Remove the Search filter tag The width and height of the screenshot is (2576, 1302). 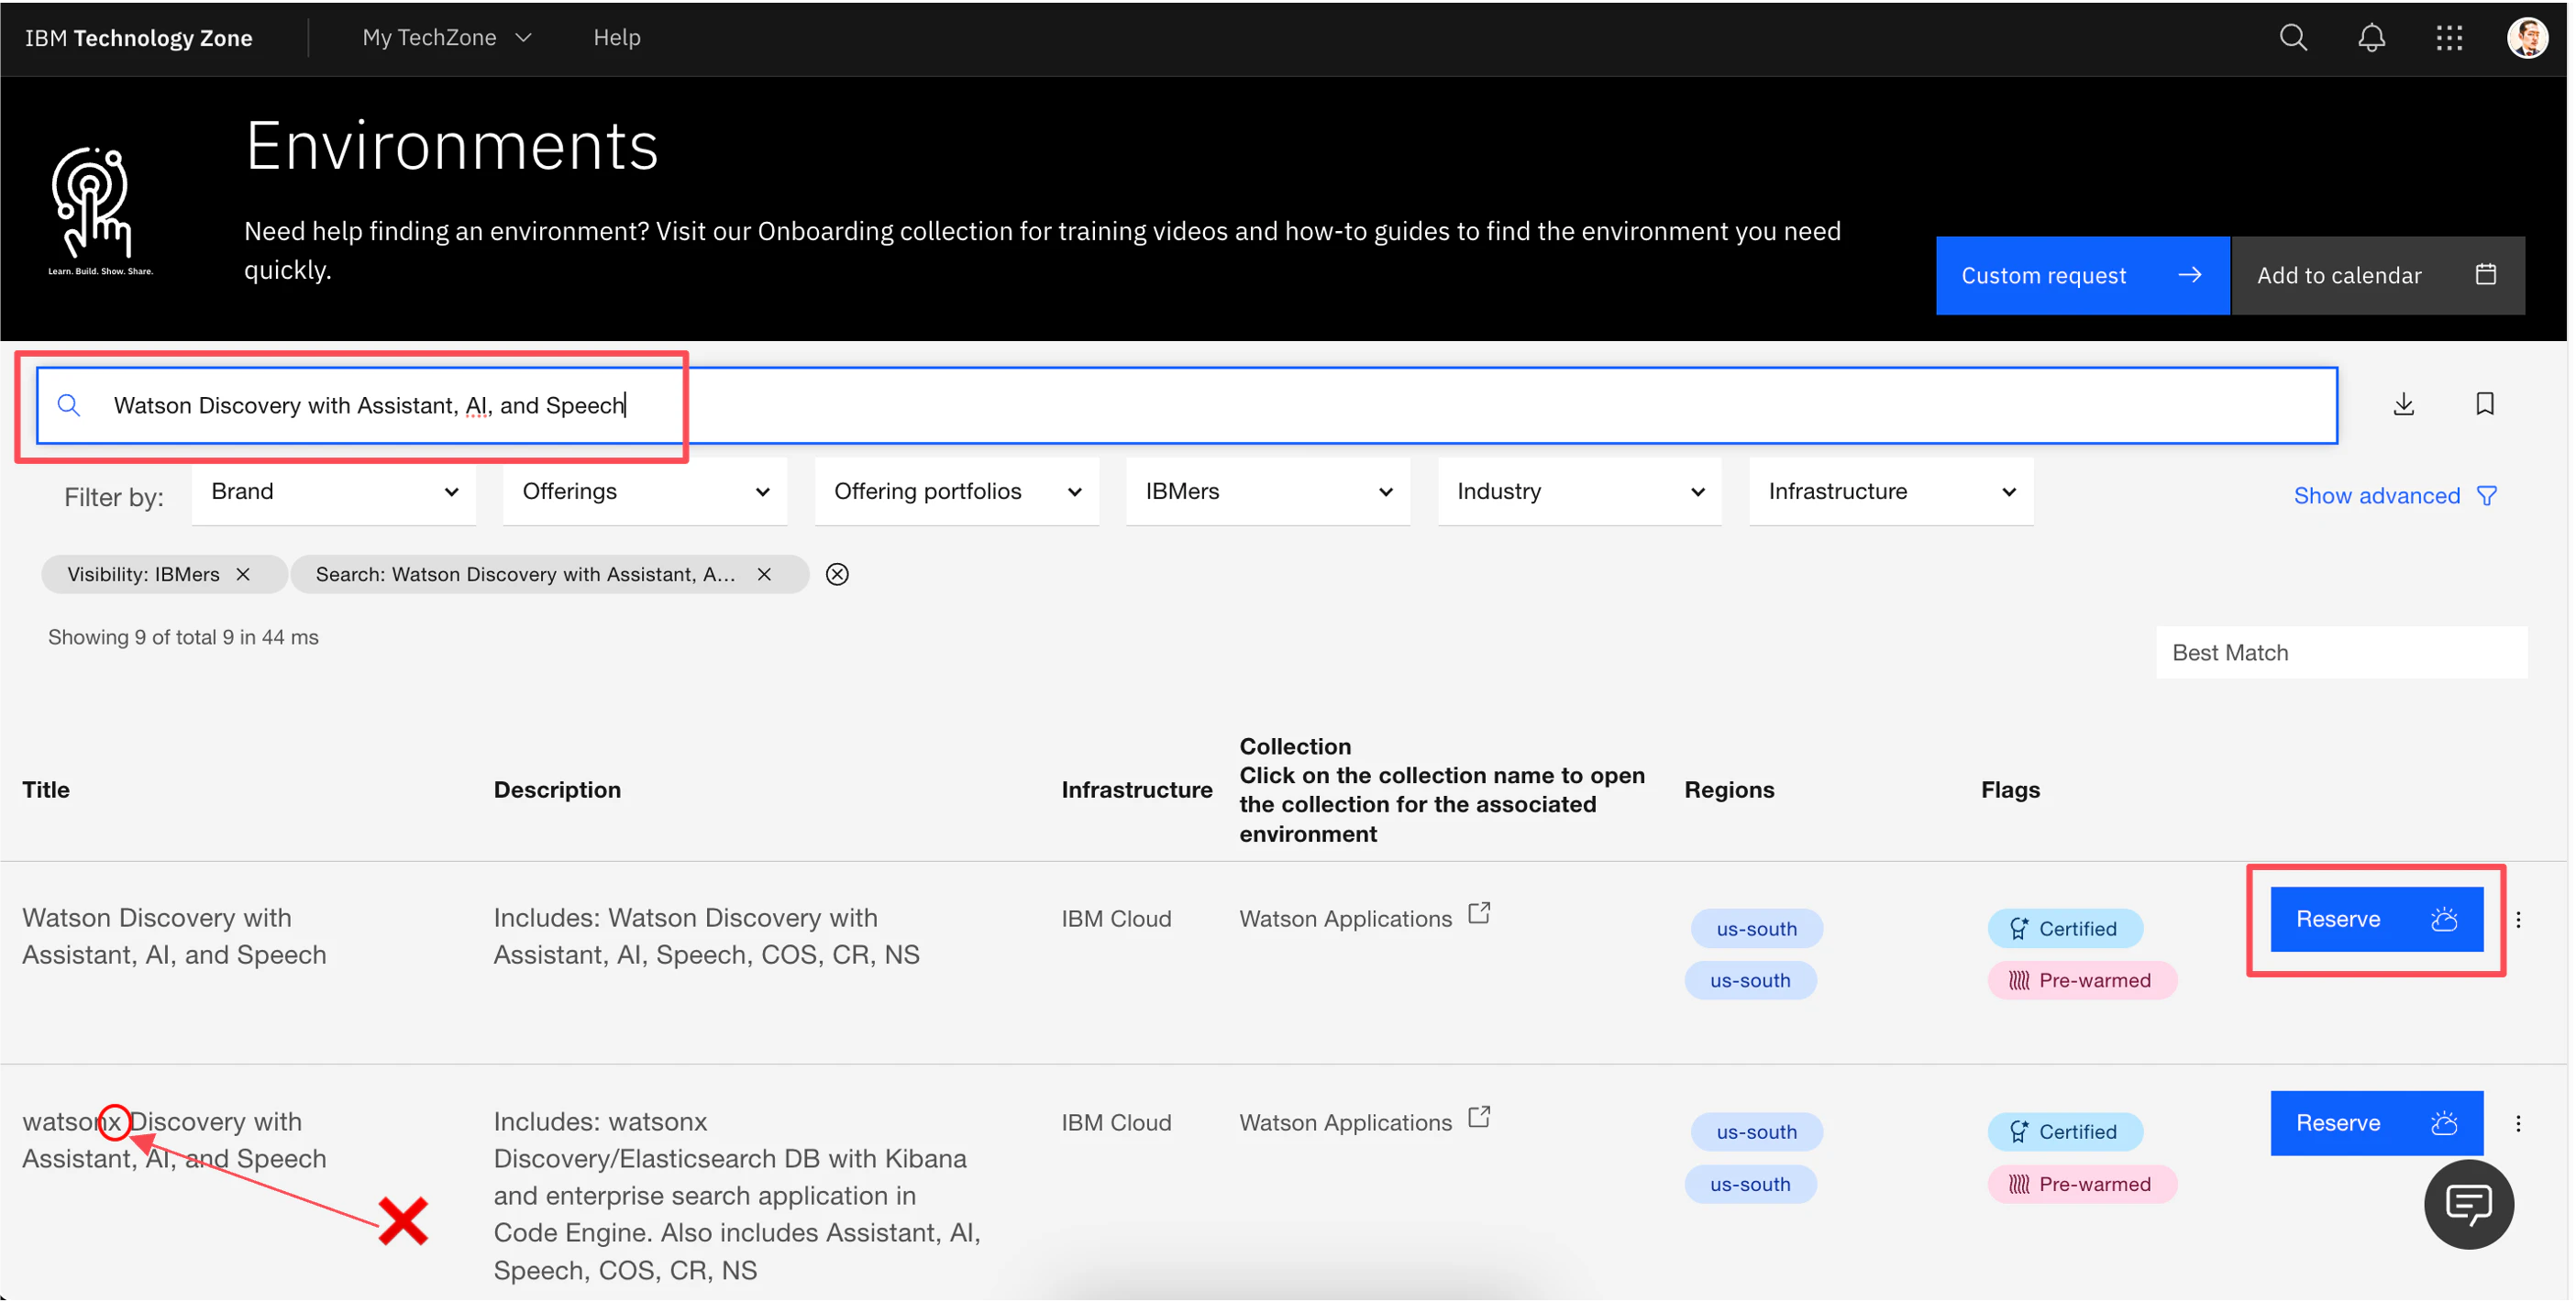pyautogui.click(x=764, y=574)
